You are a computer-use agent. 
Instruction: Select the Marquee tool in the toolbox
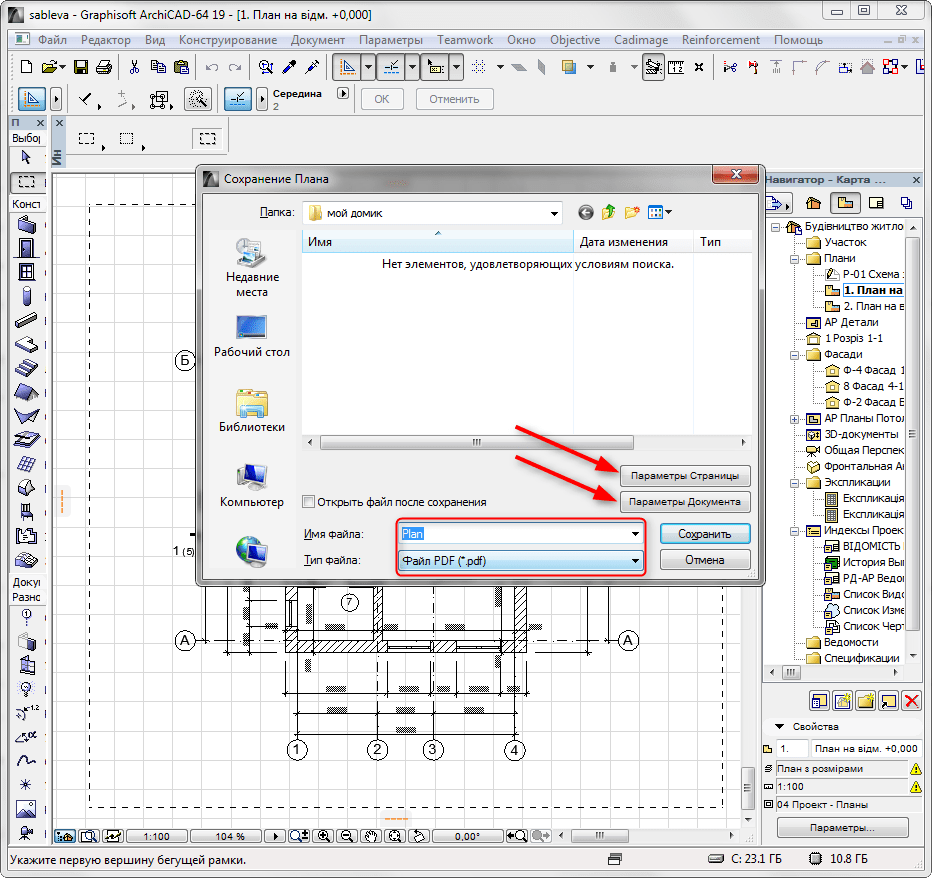point(27,182)
